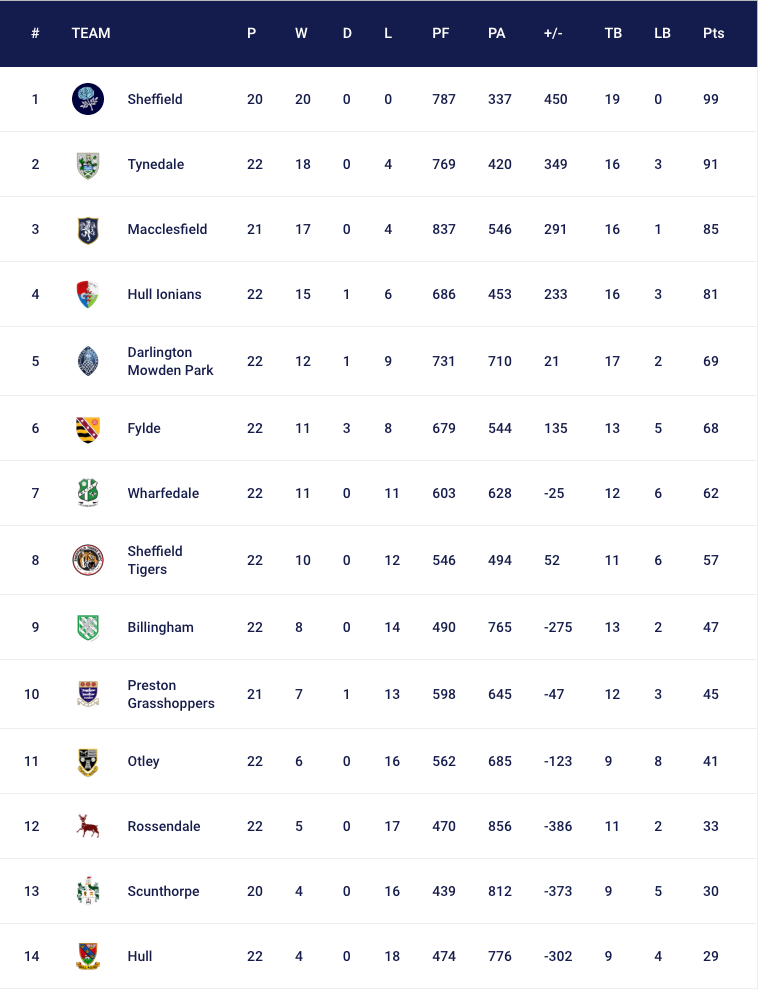Viewport: 760px width, 990px height.
Task: Click the Tynedale club crest icon
Action: point(88,165)
